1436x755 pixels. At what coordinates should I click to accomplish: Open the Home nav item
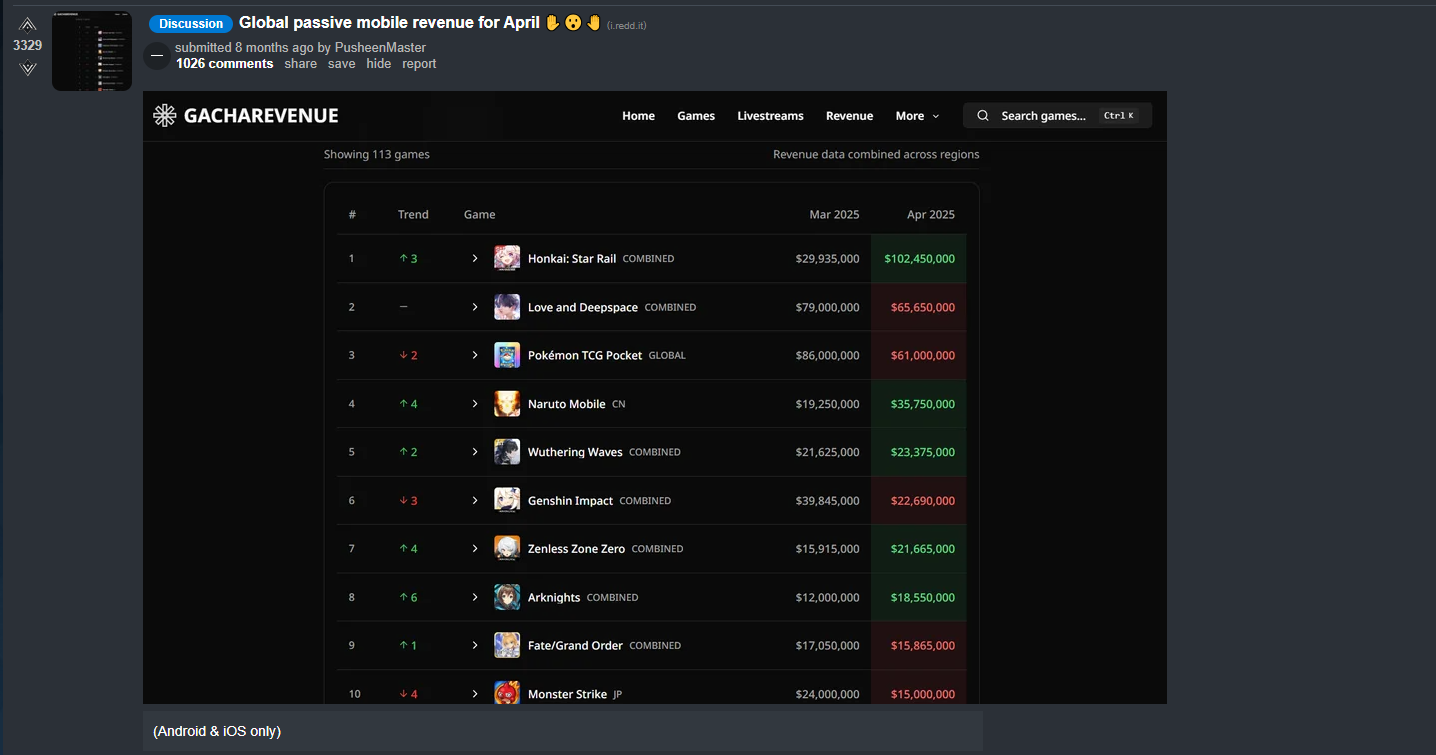(x=638, y=116)
